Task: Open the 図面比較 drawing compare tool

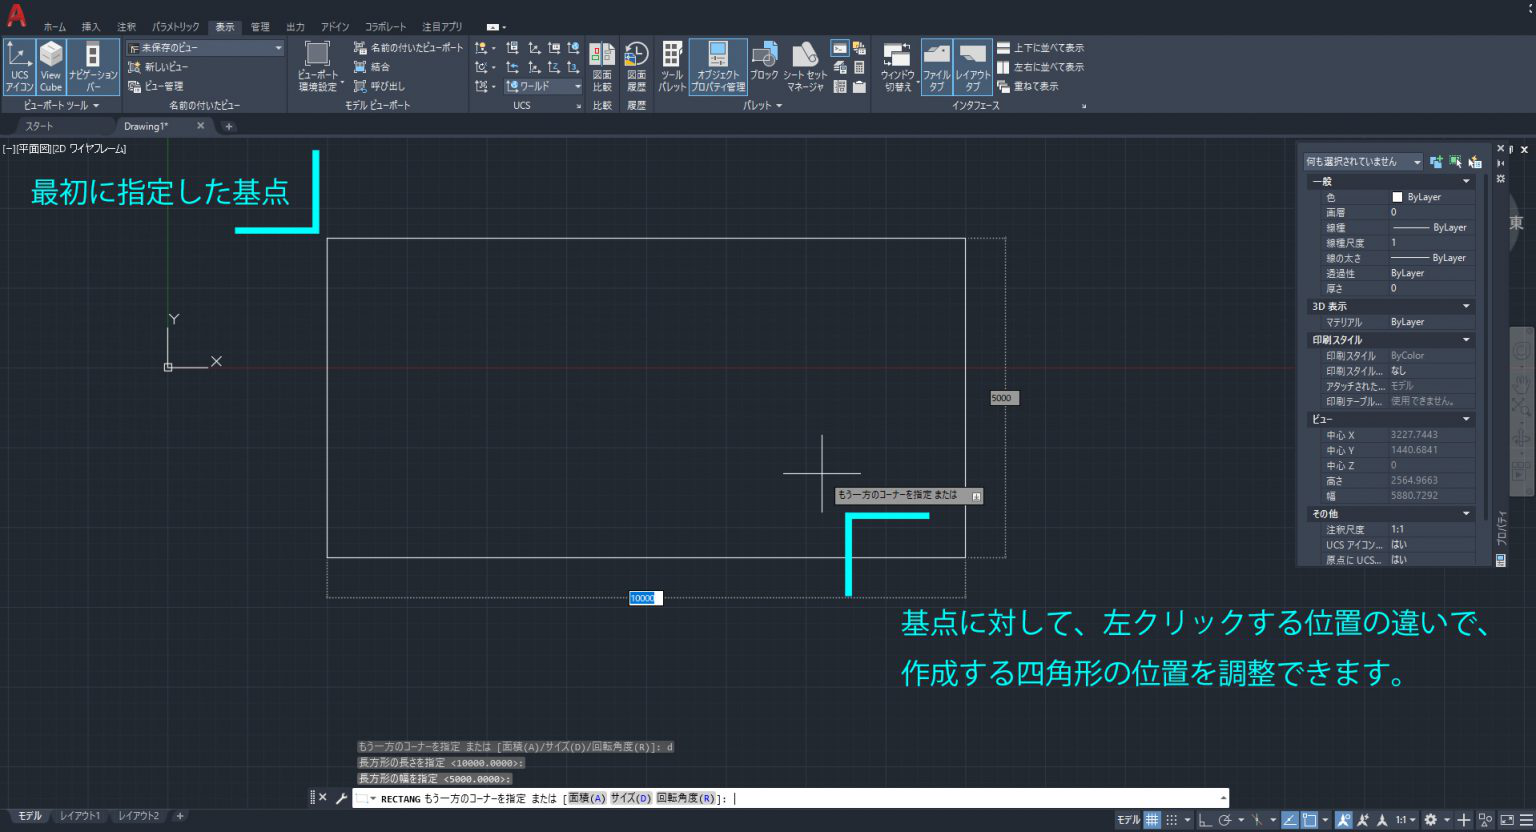Action: click(x=602, y=67)
